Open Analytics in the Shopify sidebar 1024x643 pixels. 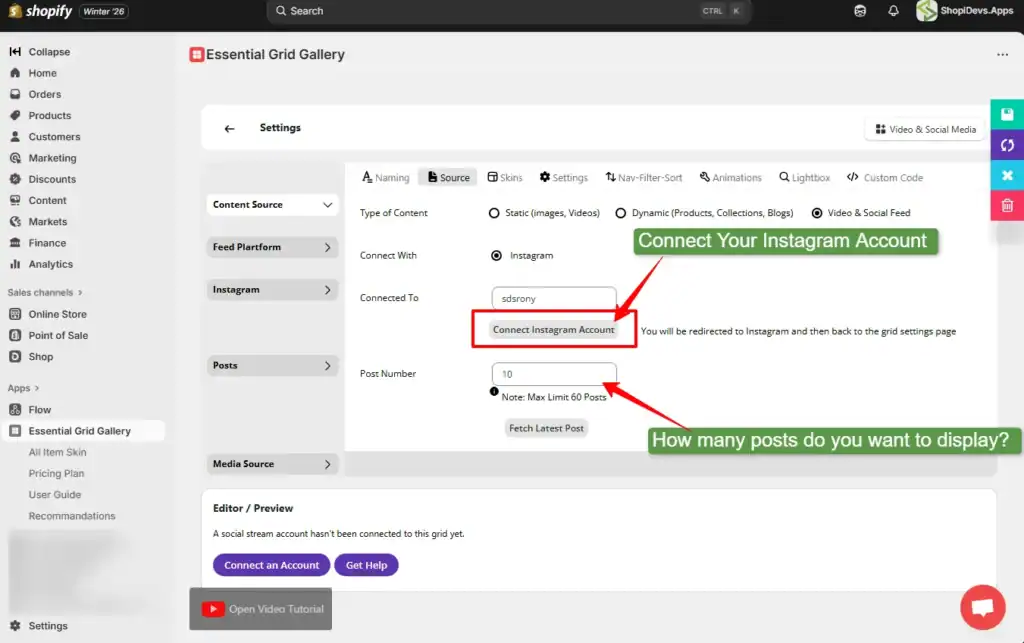pos(50,264)
